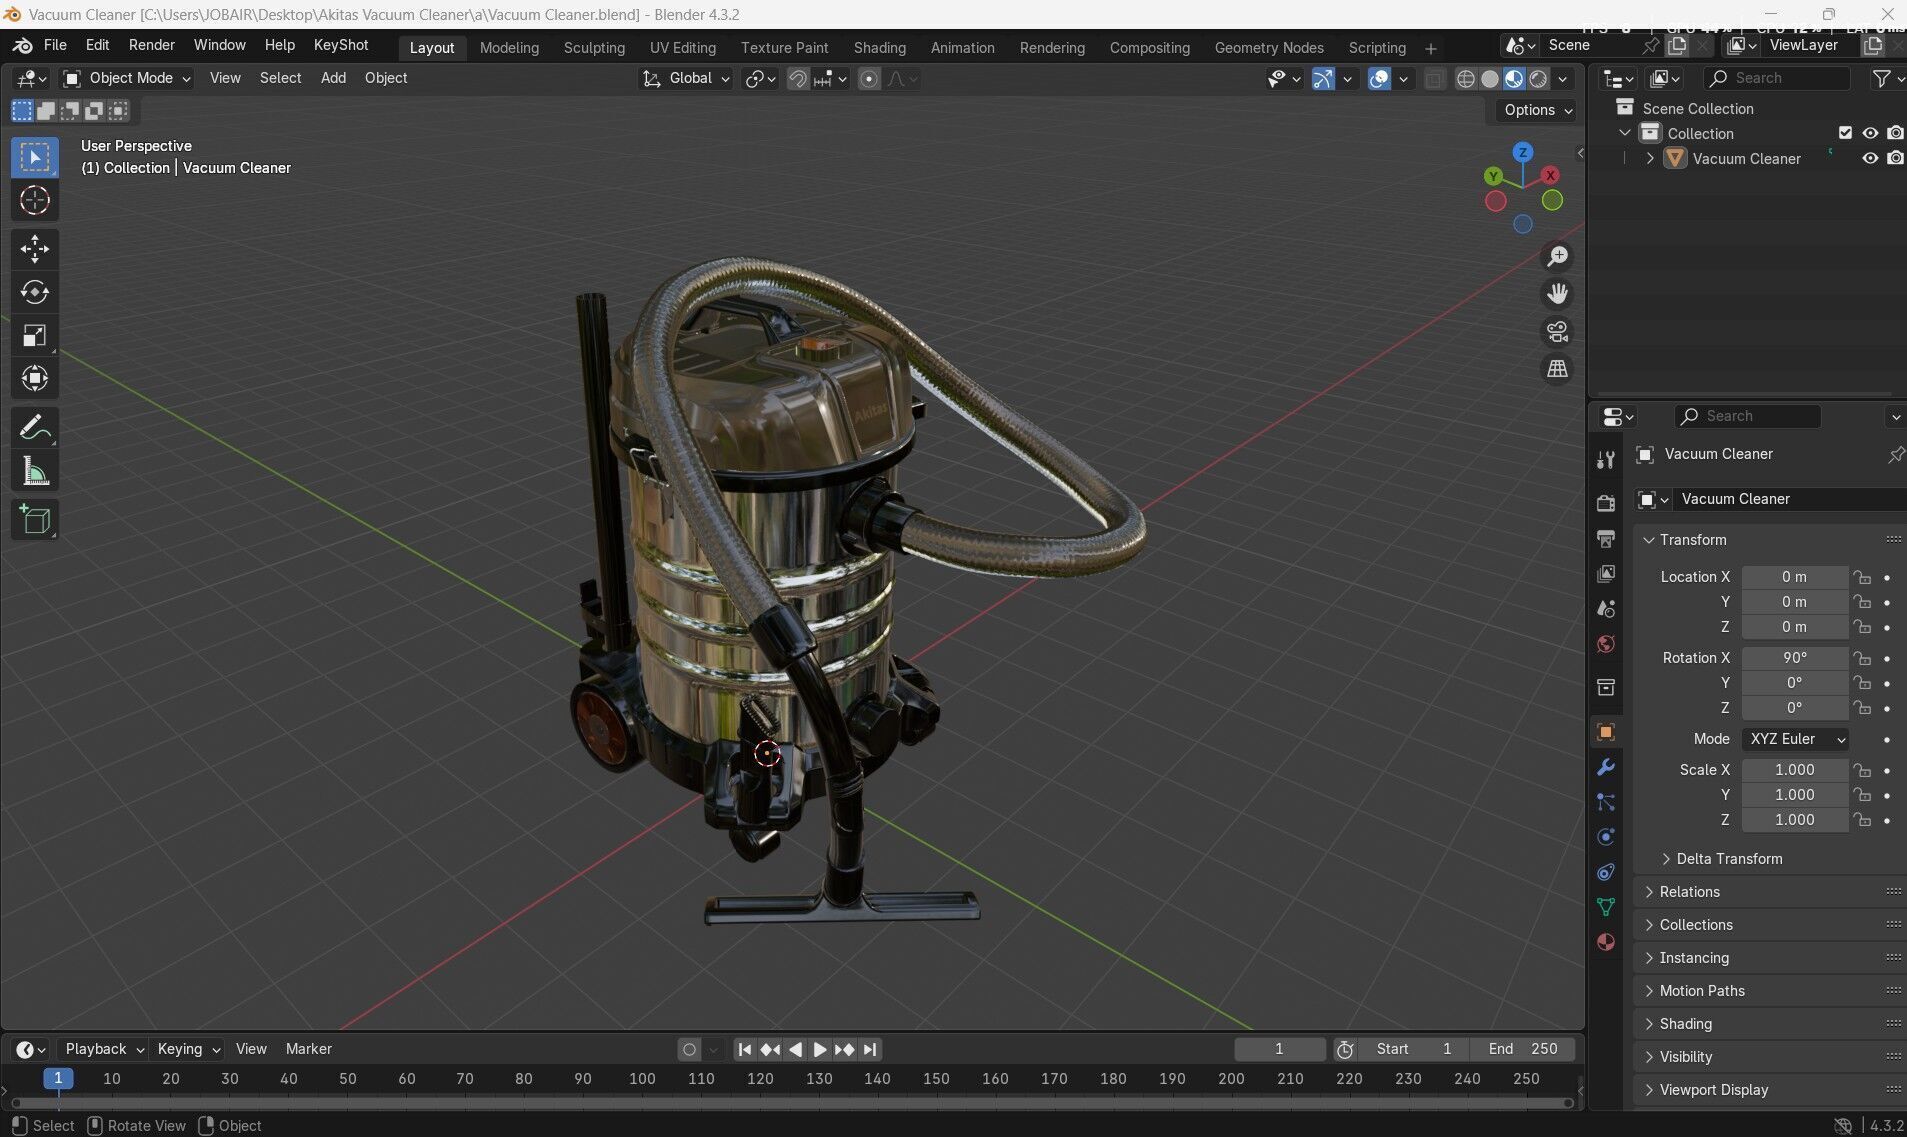Open the timeline Keying menu
1907x1137 pixels.
pos(188,1049)
